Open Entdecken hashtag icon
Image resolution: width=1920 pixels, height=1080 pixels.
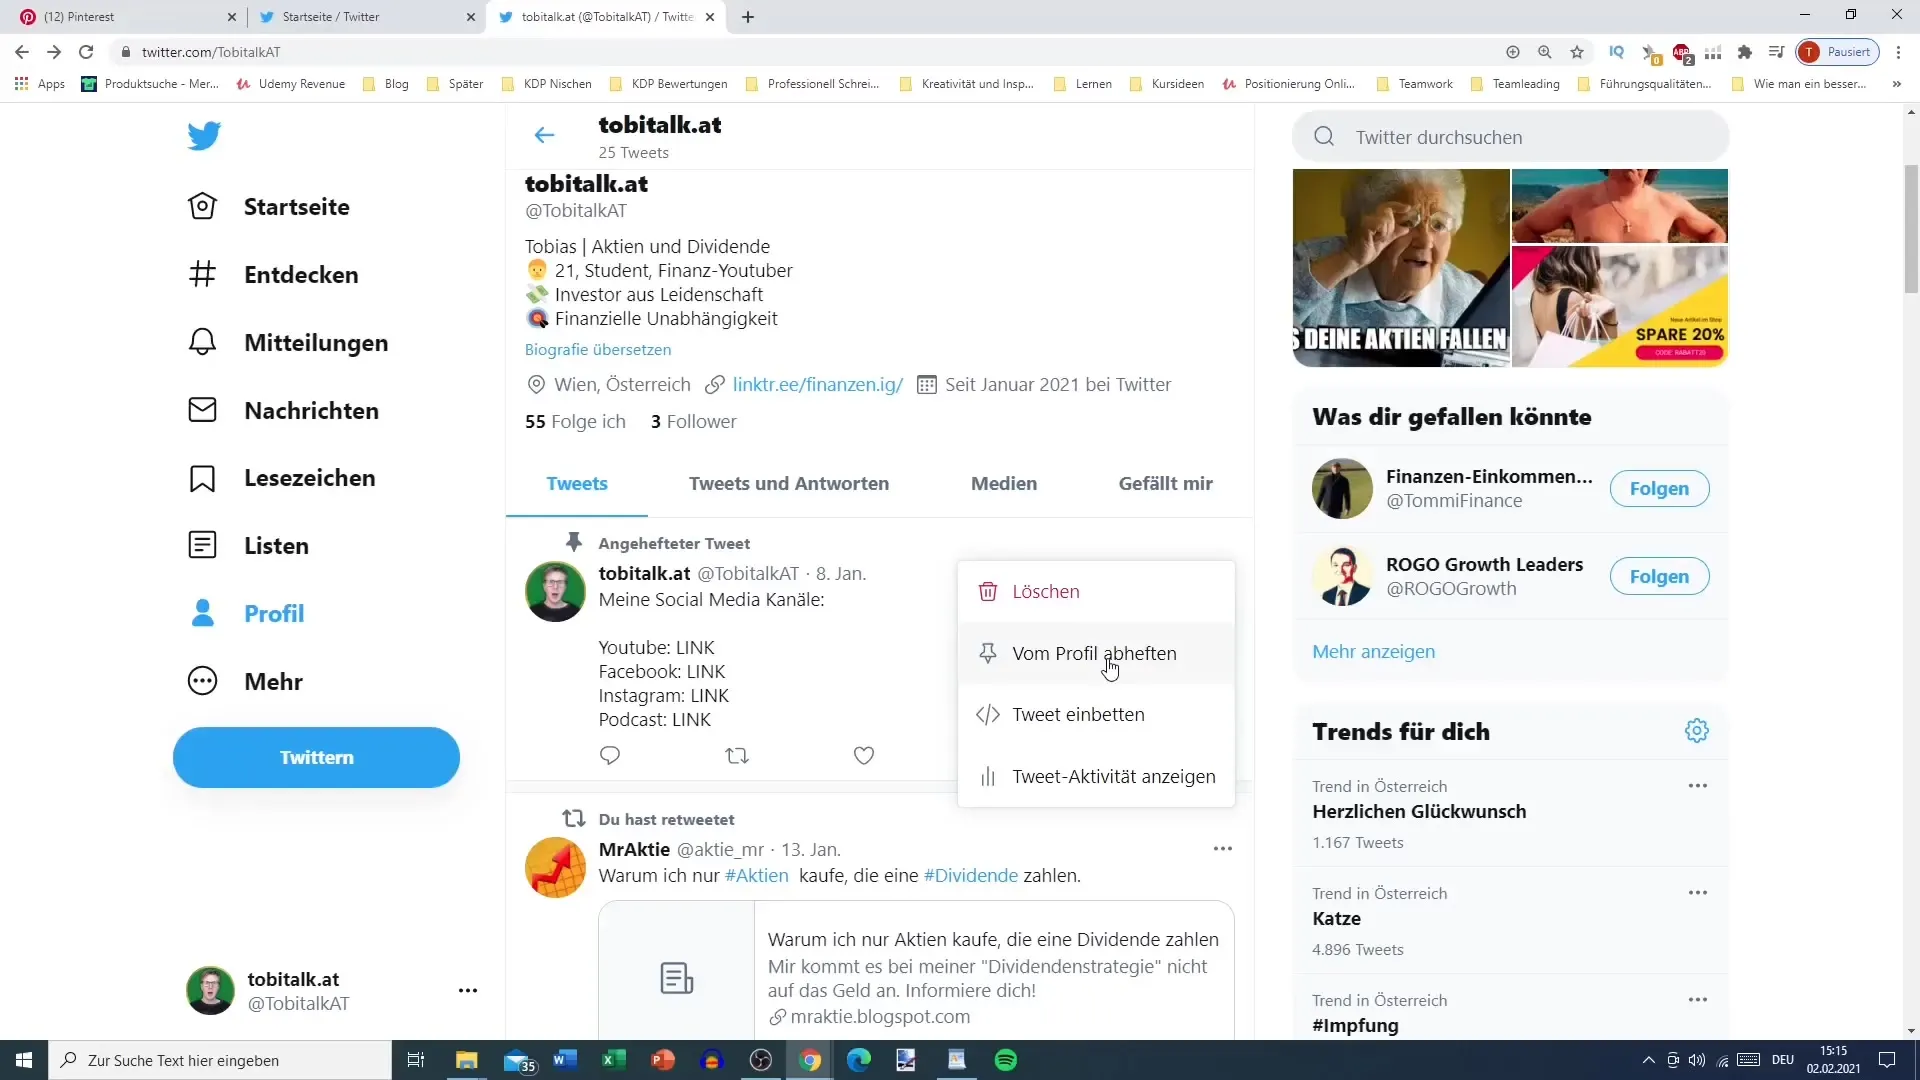[x=202, y=274]
